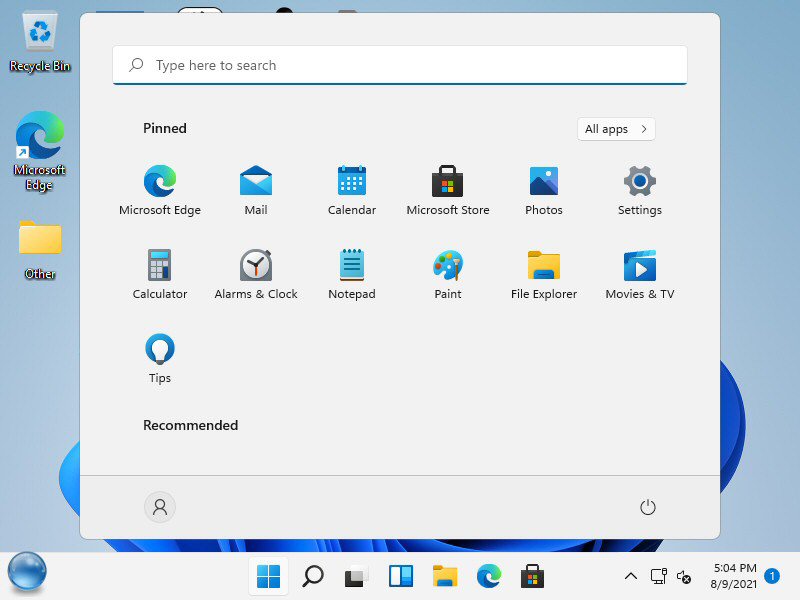This screenshot has height=600, width=800.
Task: Open Microsoft Store in pinned apps
Action: (x=447, y=190)
